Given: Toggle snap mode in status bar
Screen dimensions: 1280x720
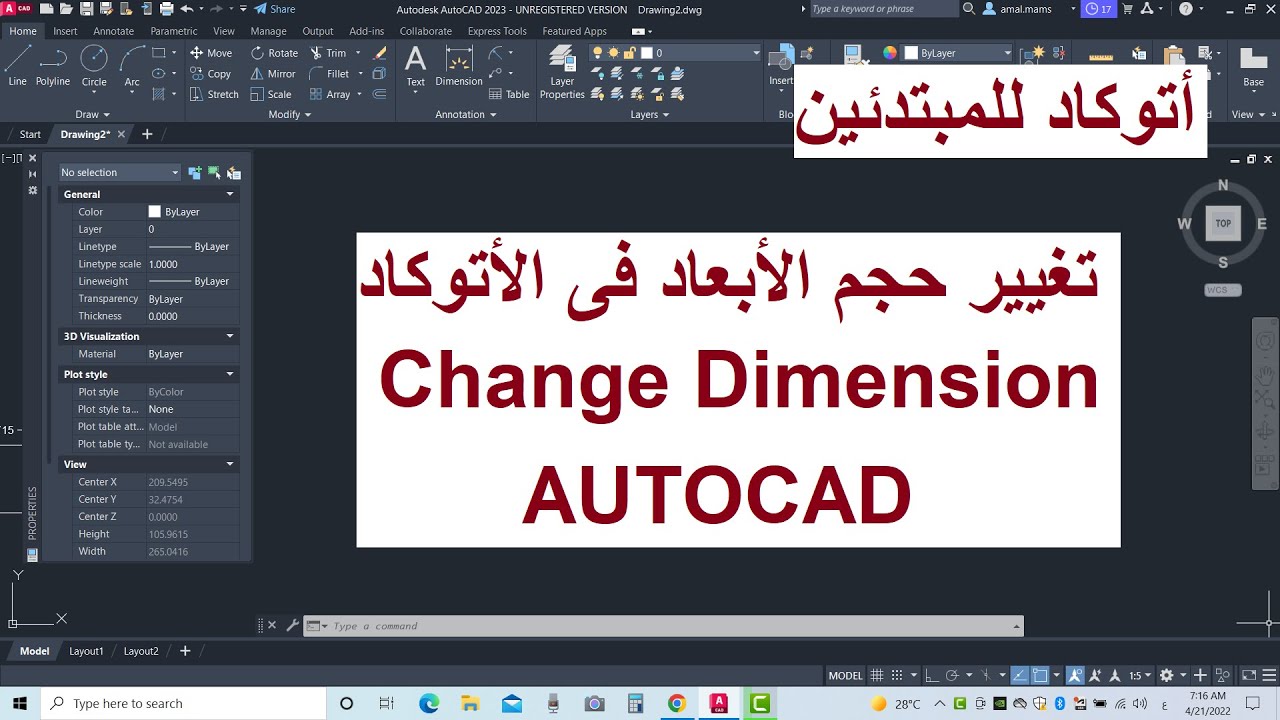Looking at the screenshot, I should point(897,676).
